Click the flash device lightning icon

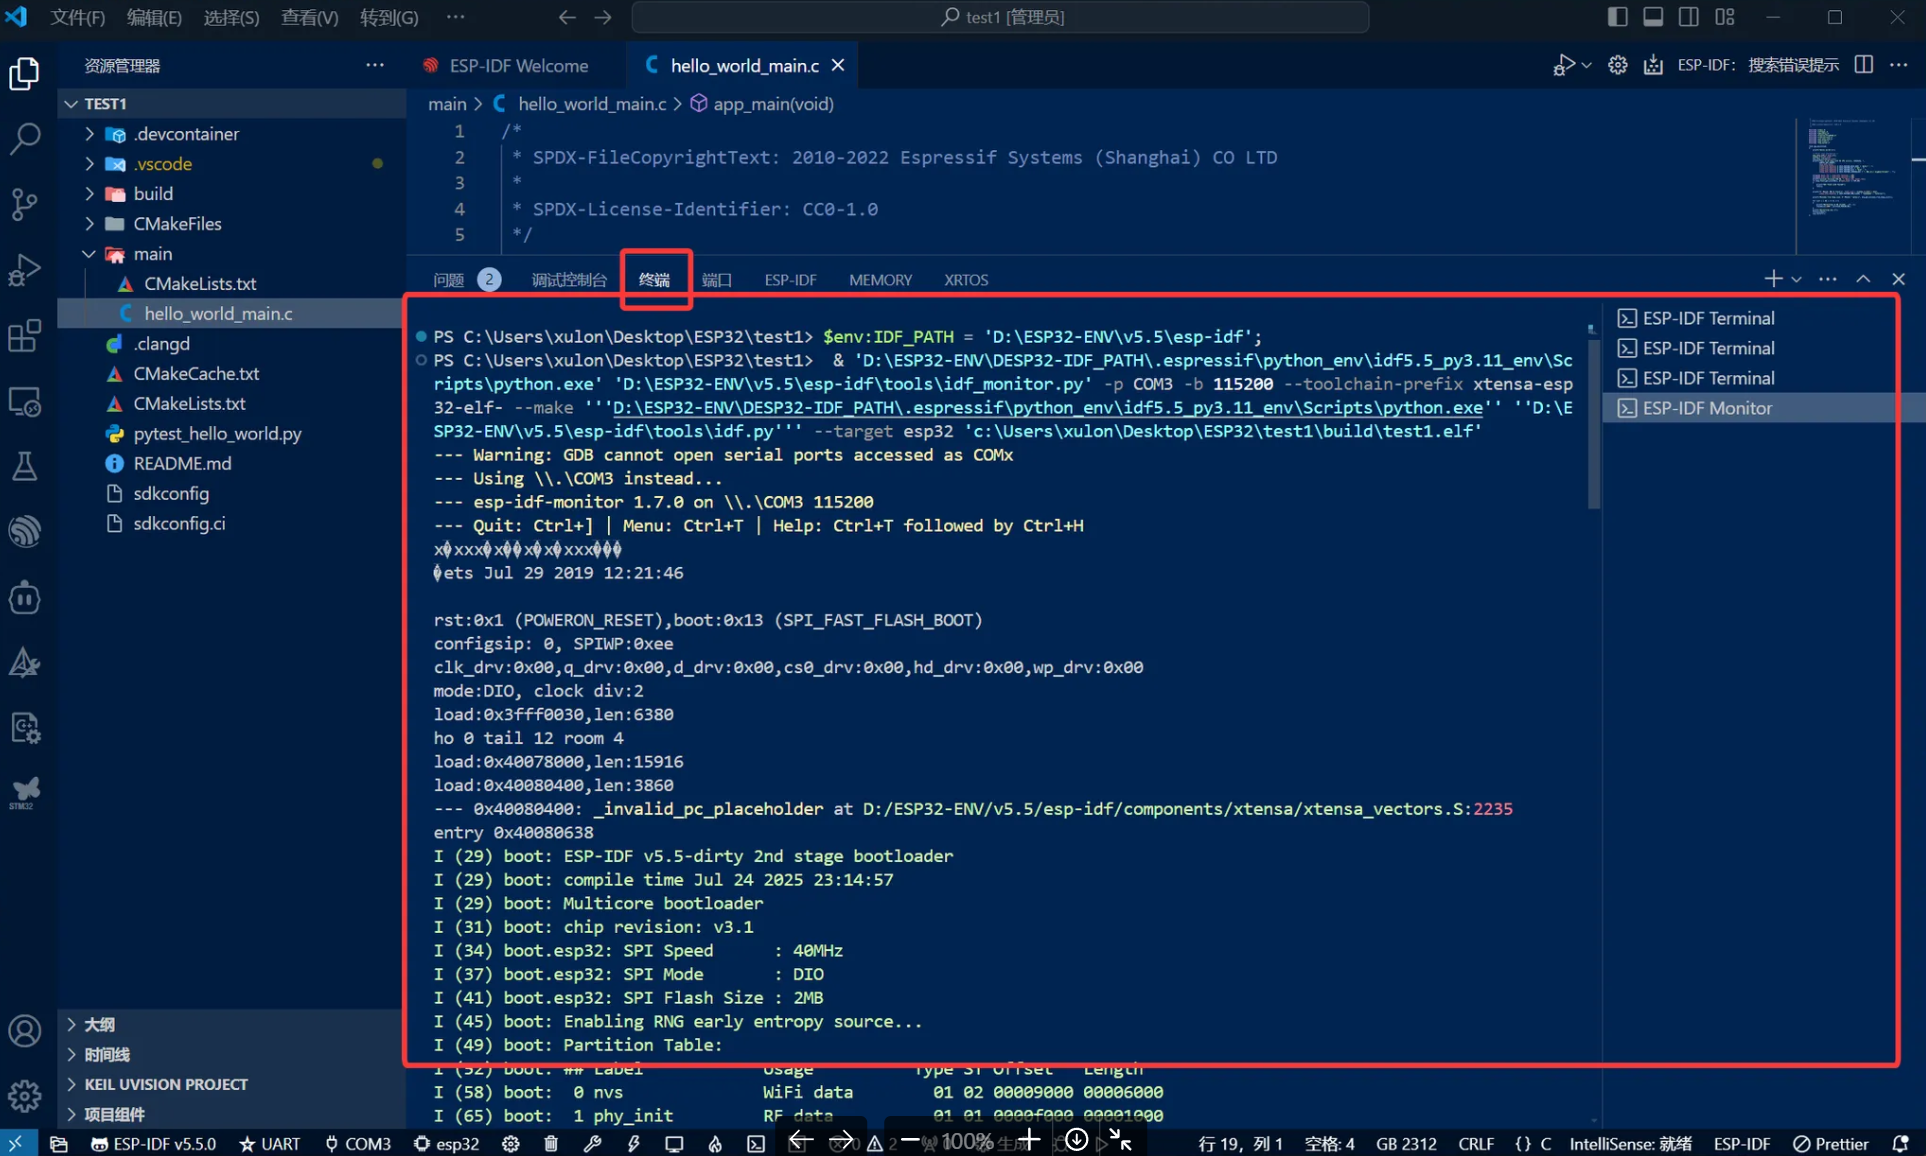pyautogui.click(x=633, y=1143)
